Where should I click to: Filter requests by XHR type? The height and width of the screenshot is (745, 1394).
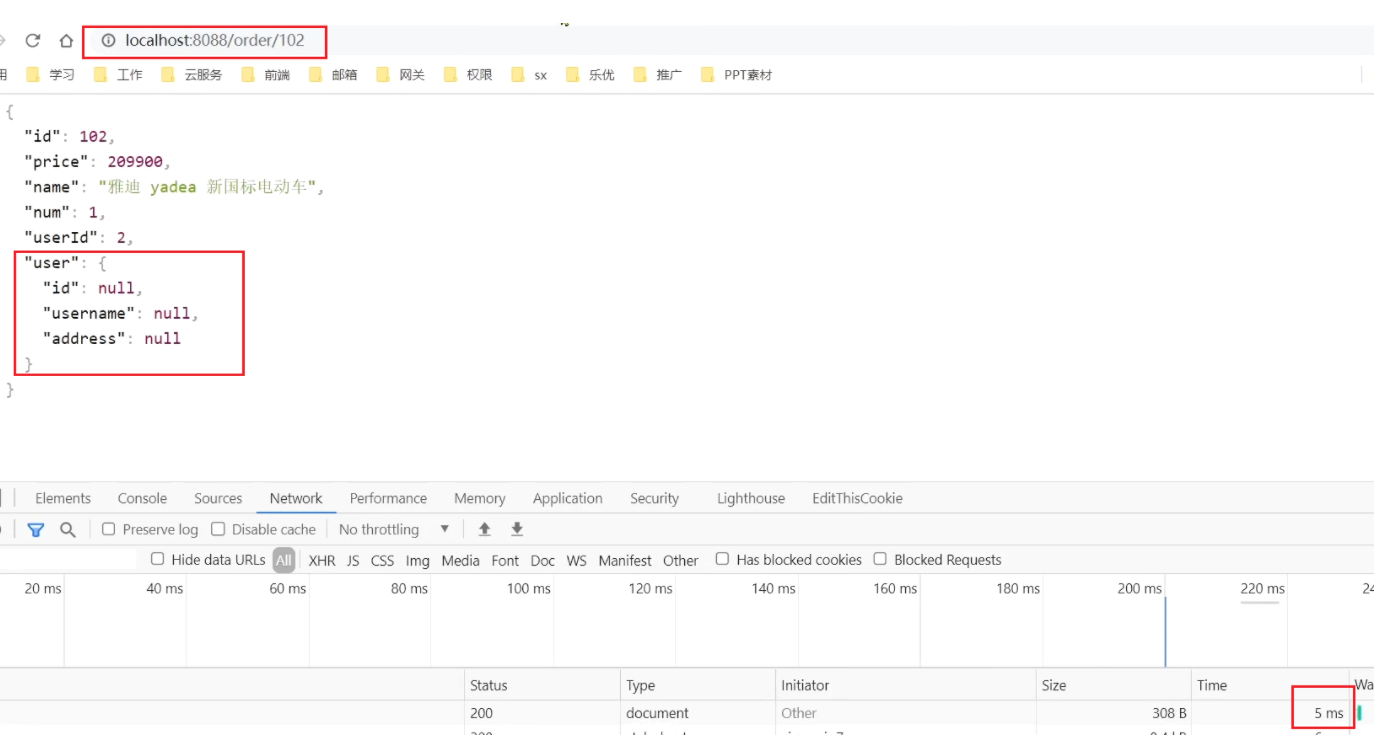point(322,560)
